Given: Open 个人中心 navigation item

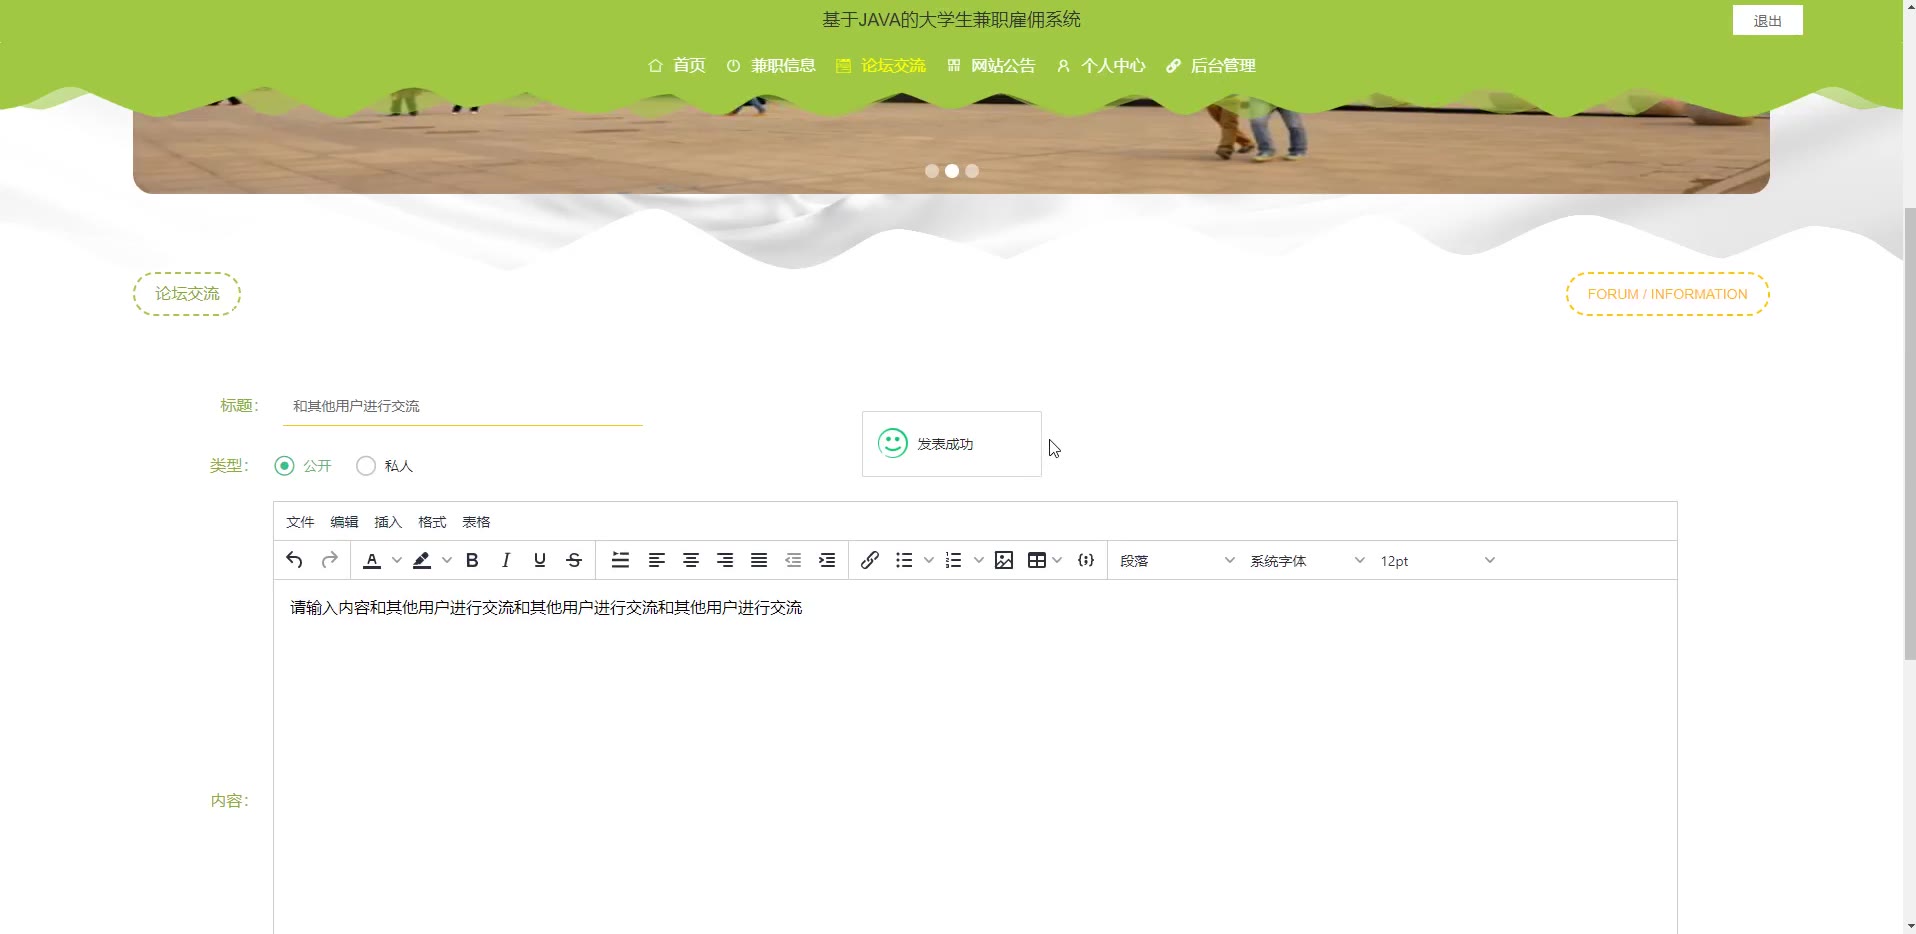Looking at the screenshot, I should coord(1101,66).
